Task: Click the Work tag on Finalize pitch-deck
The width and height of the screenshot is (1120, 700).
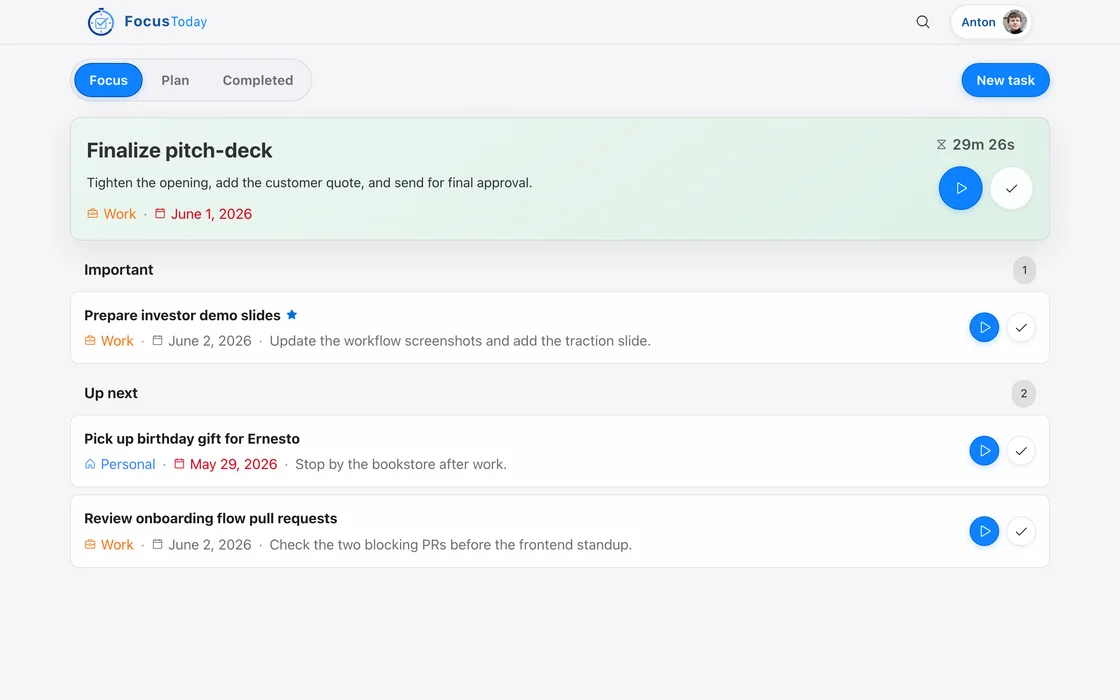Action: pyautogui.click(x=119, y=214)
